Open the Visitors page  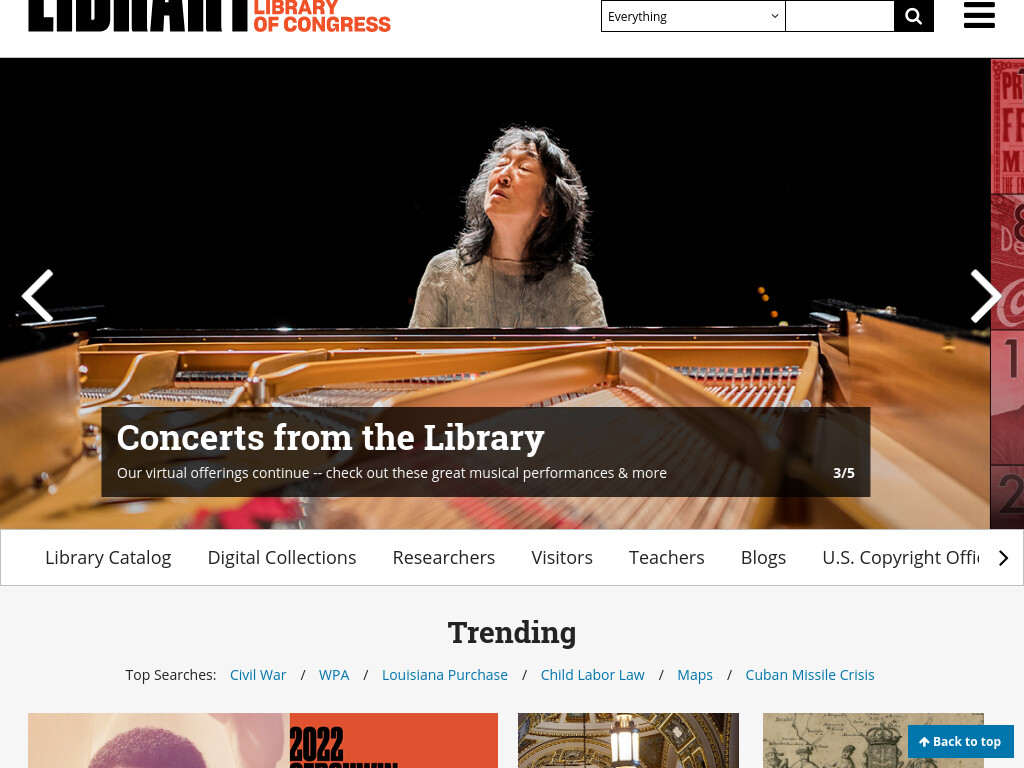[562, 557]
